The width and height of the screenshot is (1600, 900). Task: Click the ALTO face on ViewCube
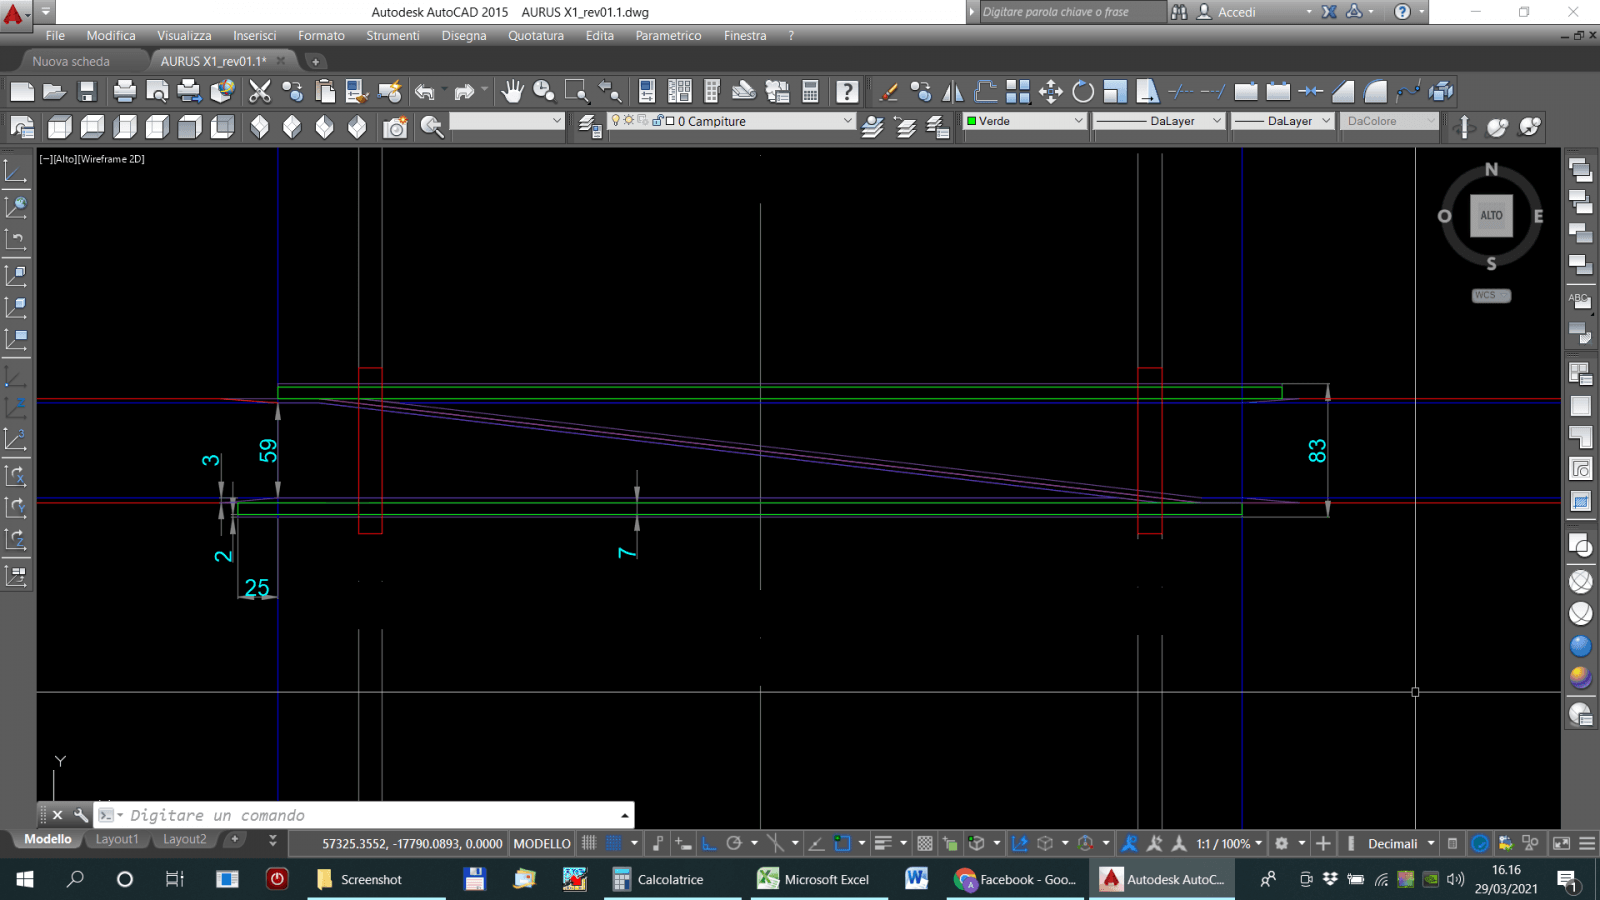pos(1491,215)
